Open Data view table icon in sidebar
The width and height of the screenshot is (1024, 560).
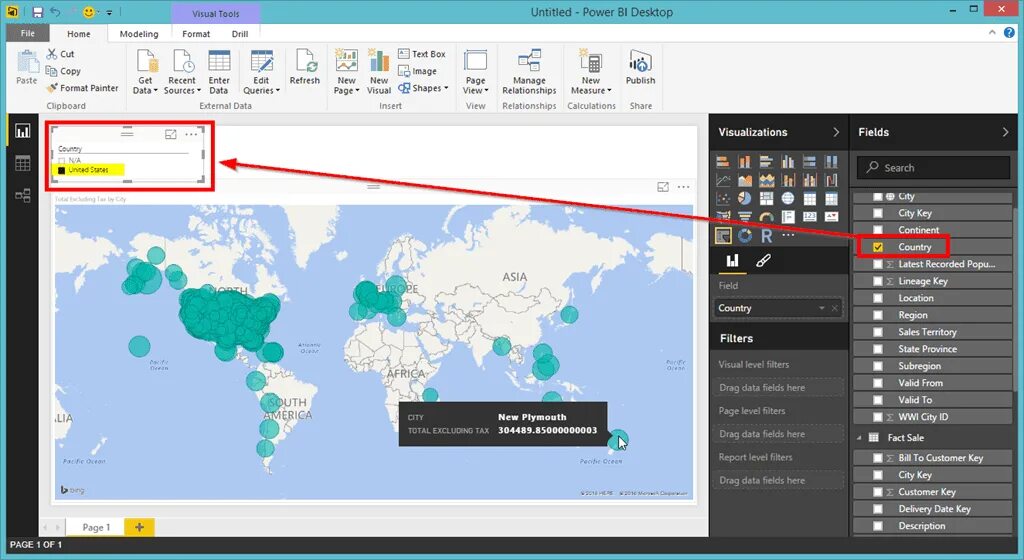coord(23,163)
